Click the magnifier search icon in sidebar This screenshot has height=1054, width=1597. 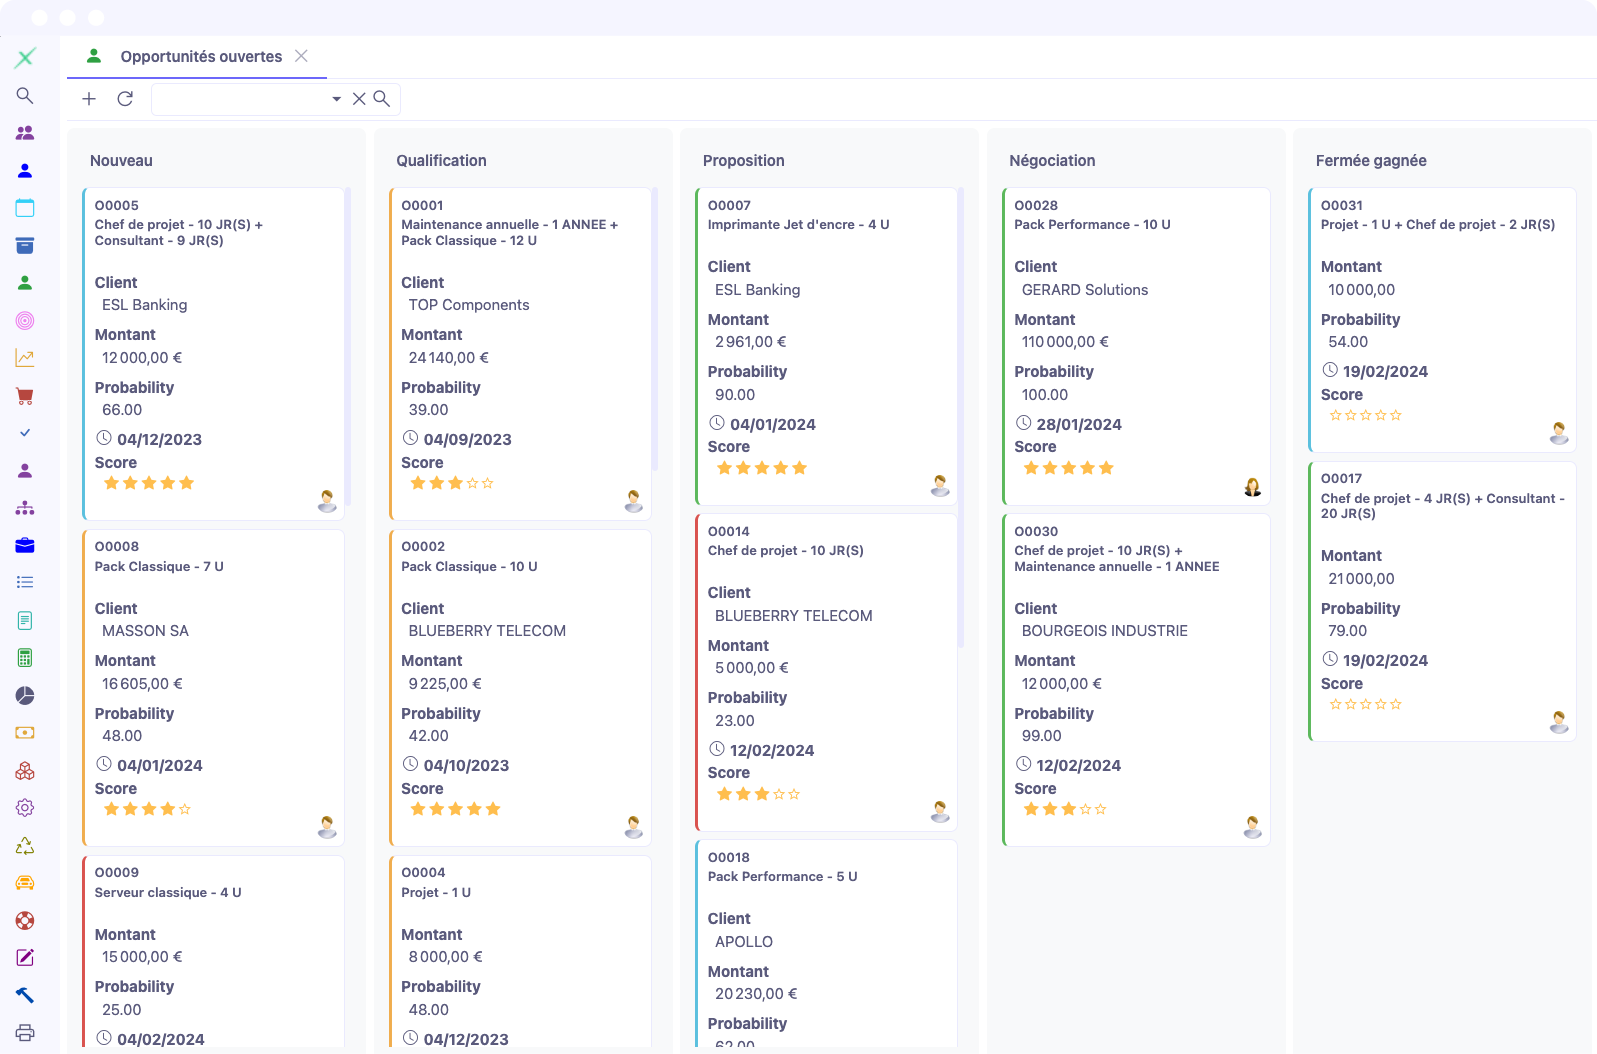pos(25,96)
